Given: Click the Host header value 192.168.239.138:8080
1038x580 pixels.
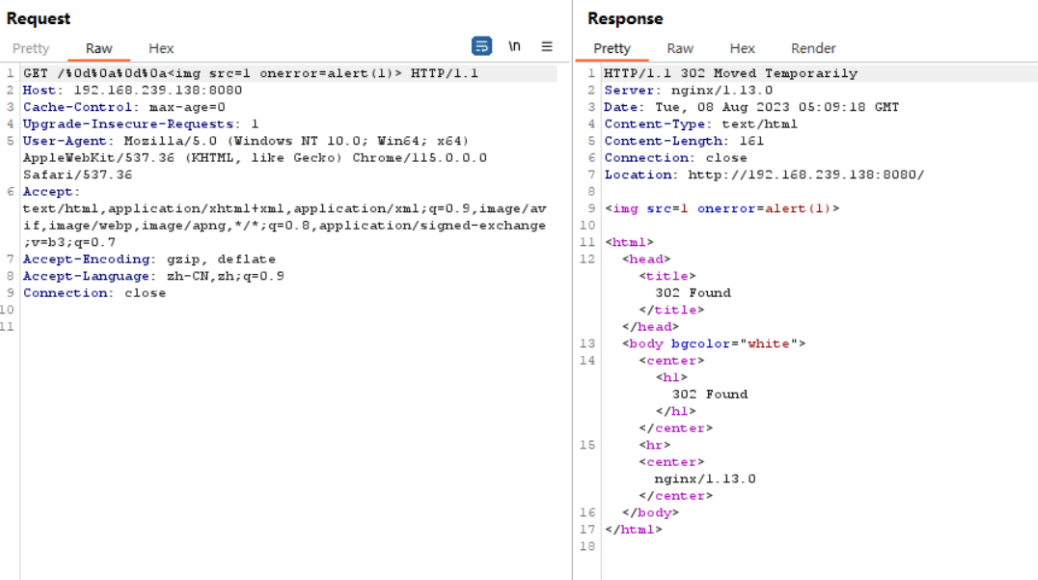Looking at the screenshot, I should click(x=158, y=90).
